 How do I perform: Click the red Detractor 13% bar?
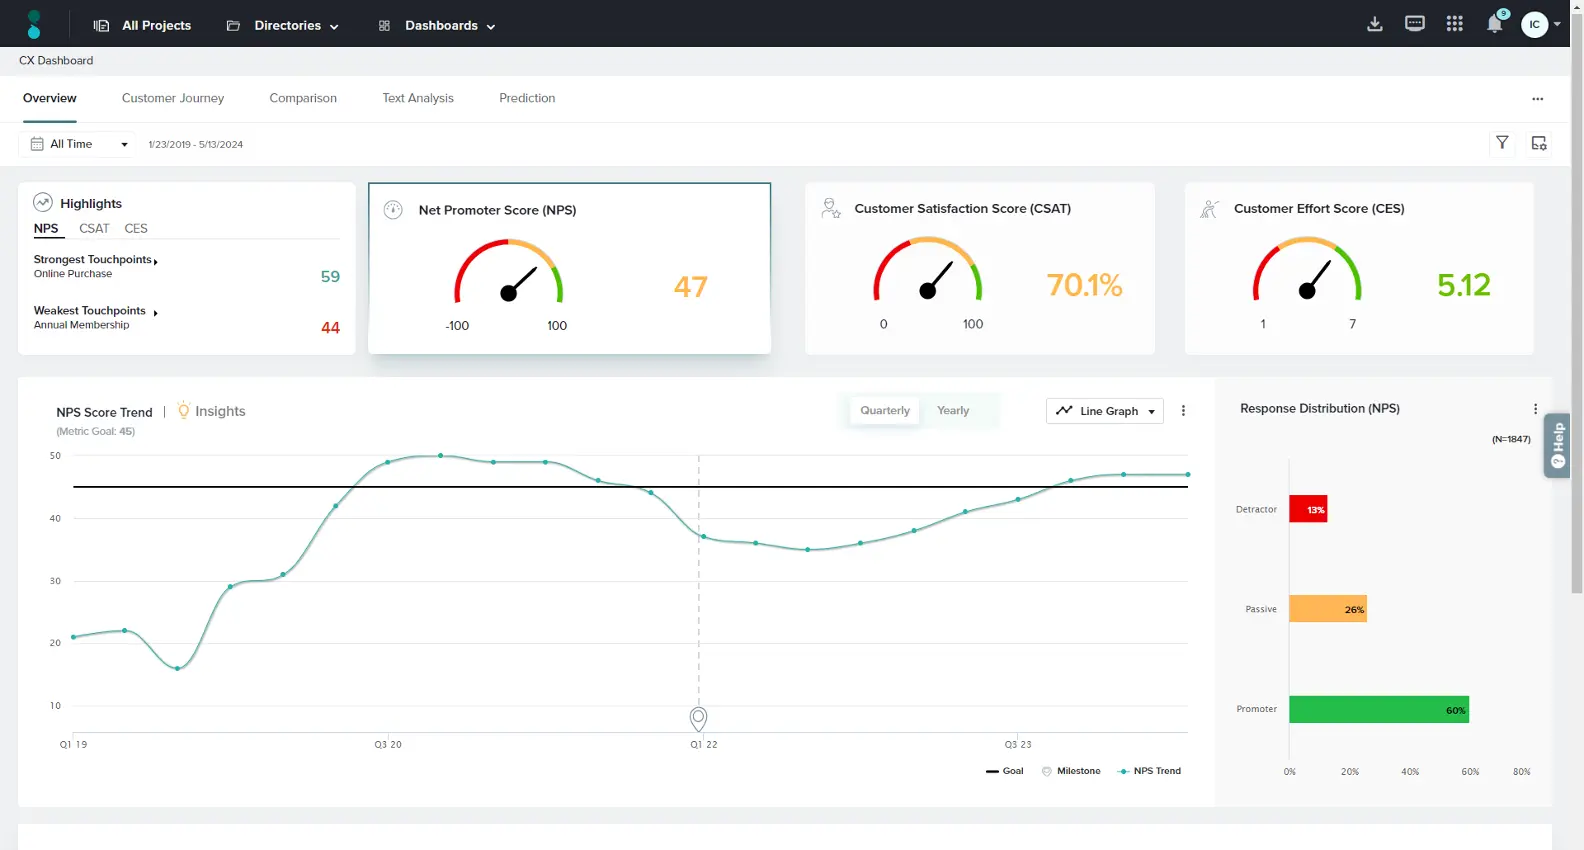(x=1308, y=509)
